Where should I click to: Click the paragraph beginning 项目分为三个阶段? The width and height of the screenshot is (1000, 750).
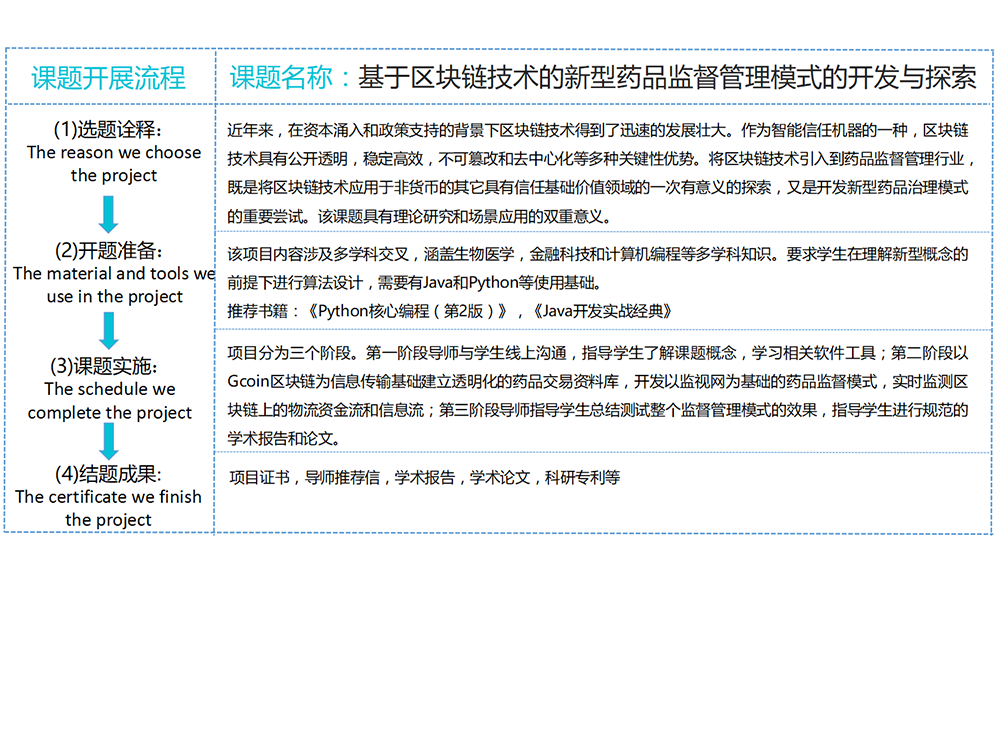[598, 395]
